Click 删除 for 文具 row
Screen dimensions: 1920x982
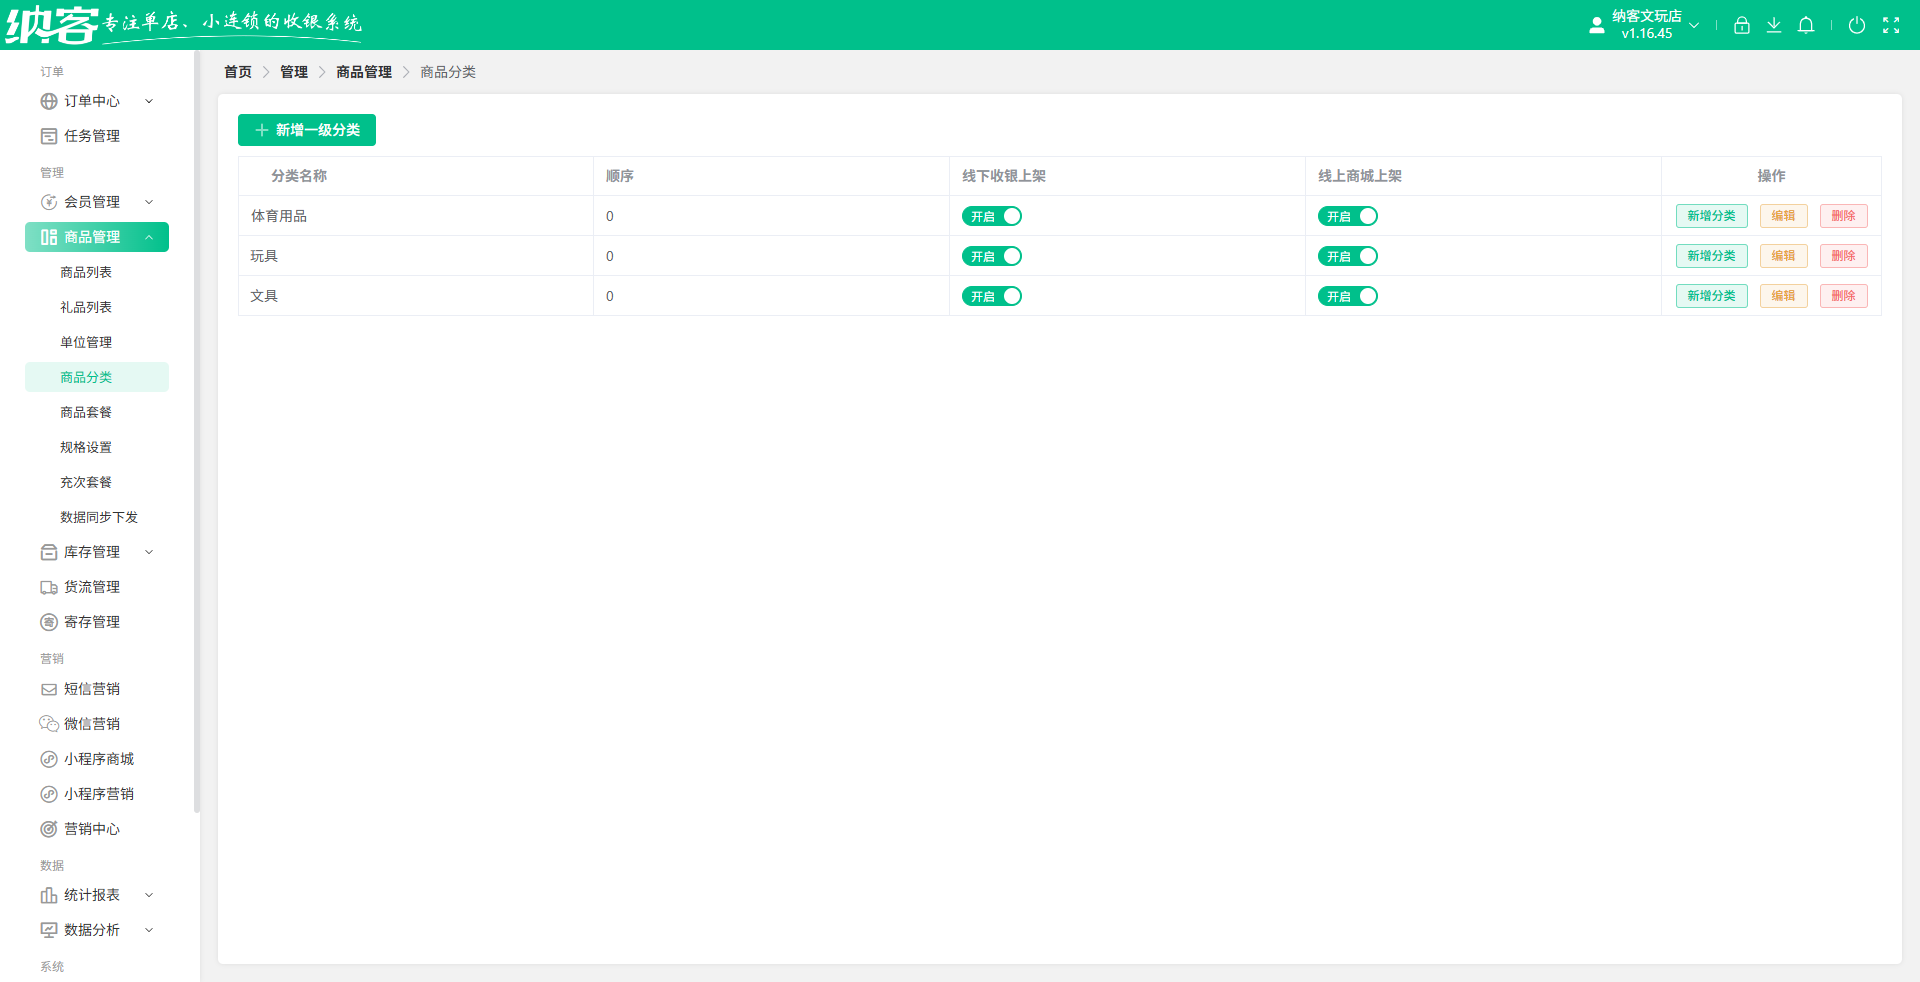(1844, 296)
